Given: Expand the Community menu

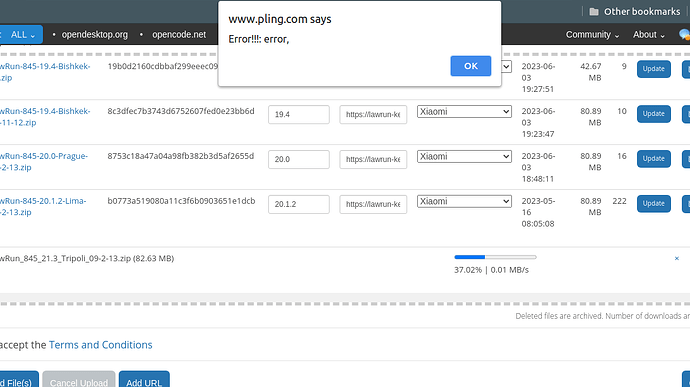Looking at the screenshot, I should click(592, 34).
